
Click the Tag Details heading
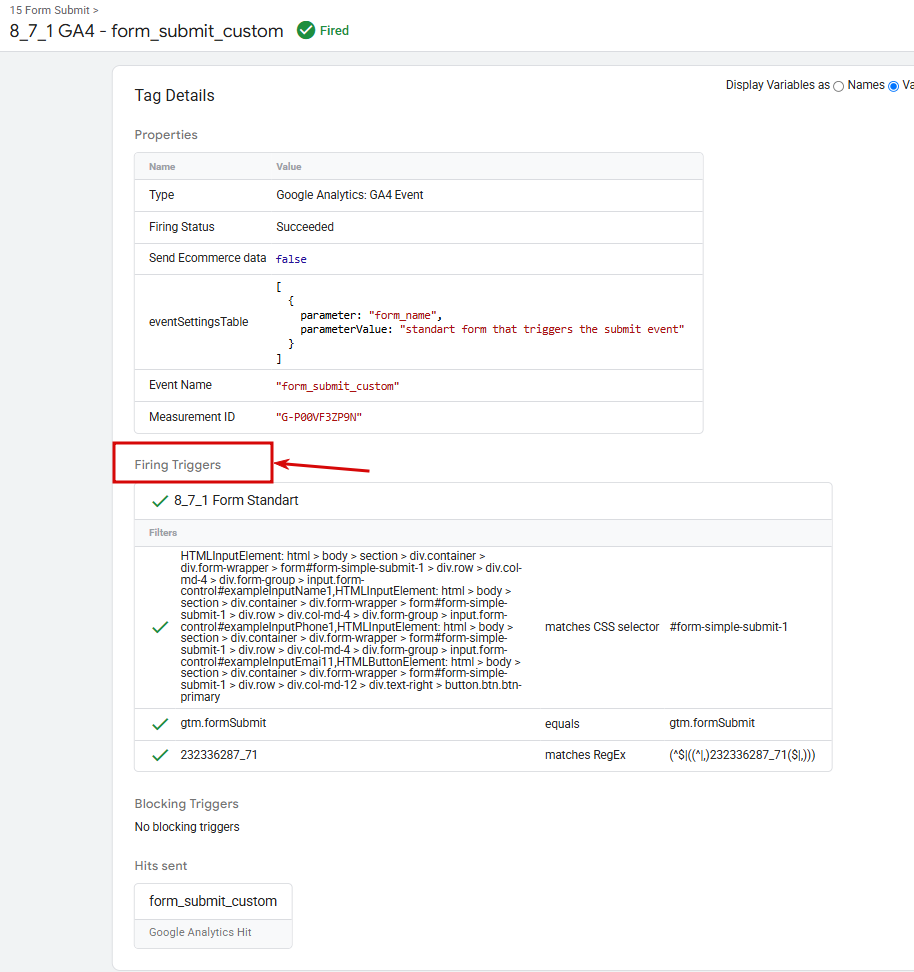[x=174, y=95]
